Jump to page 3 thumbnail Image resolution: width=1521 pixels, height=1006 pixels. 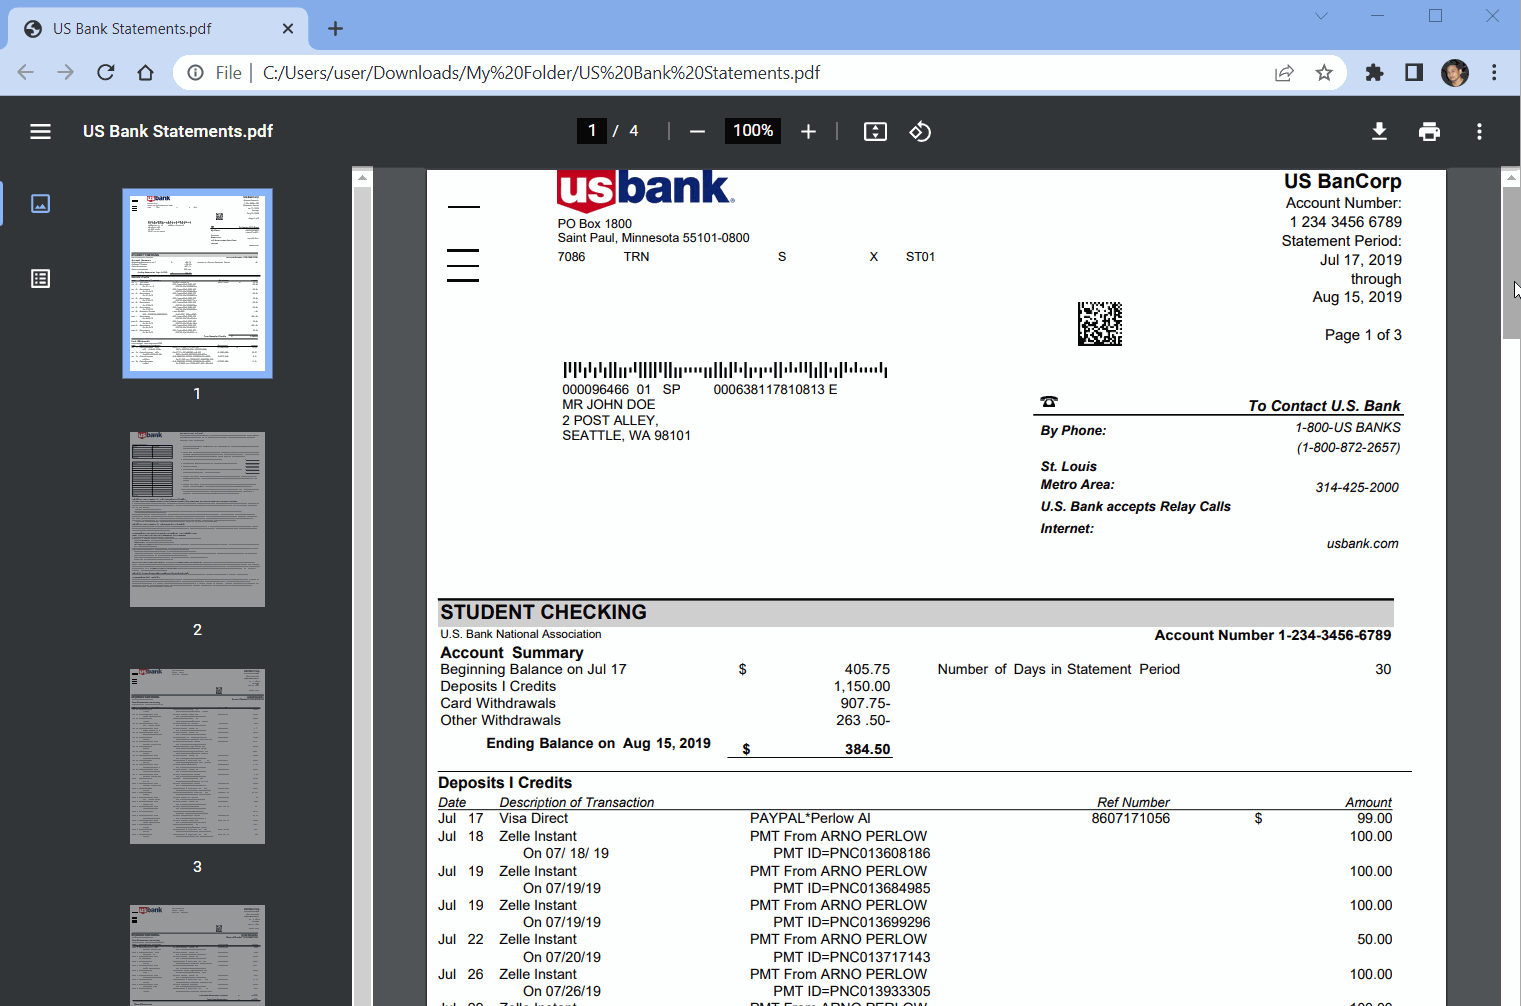pyautogui.click(x=197, y=756)
